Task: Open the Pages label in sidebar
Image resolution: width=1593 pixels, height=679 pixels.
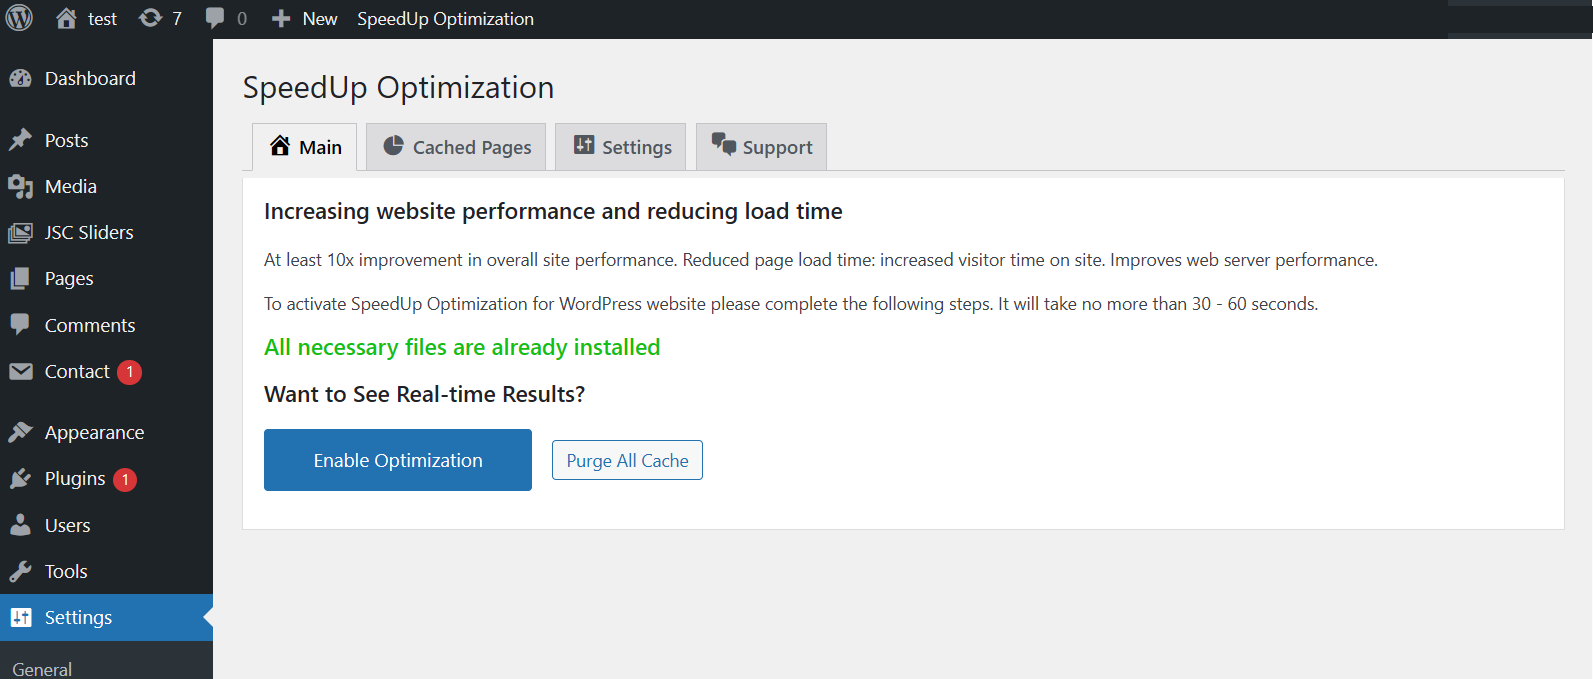Action: pos(69,279)
